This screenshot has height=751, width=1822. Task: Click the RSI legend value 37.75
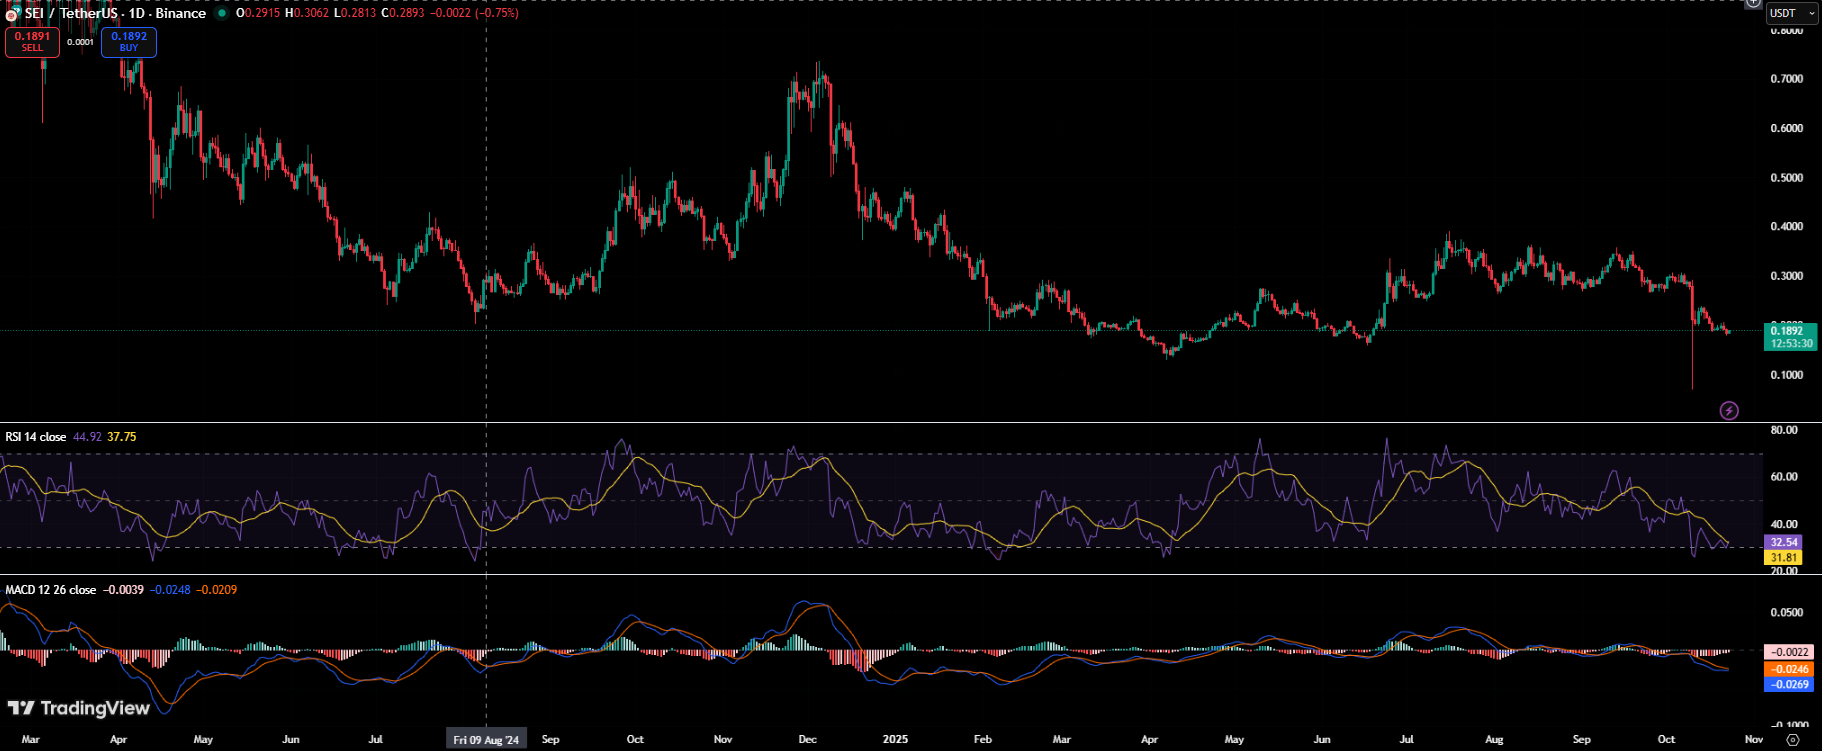point(122,437)
